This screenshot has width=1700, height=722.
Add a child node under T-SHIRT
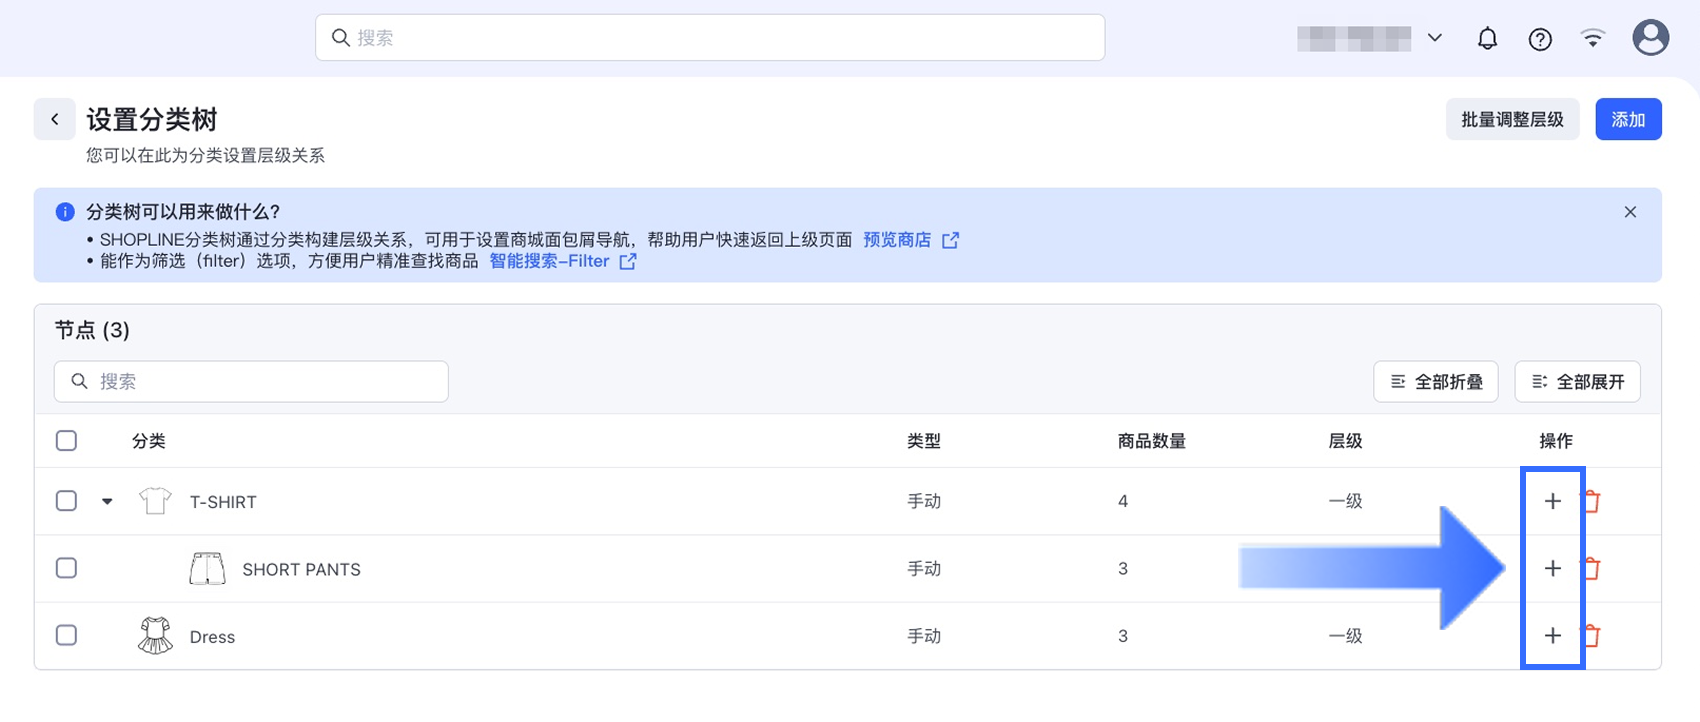(x=1552, y=501)
